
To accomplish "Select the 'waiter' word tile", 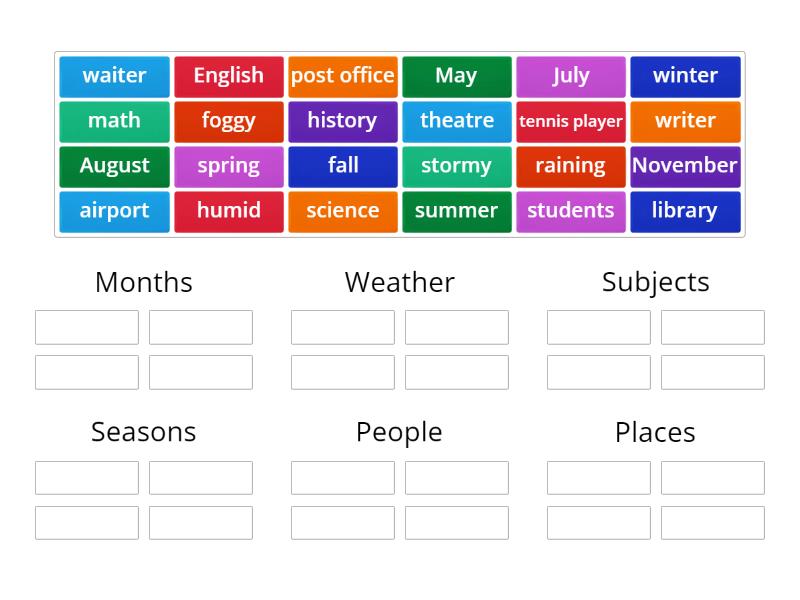I will point(113,76).
